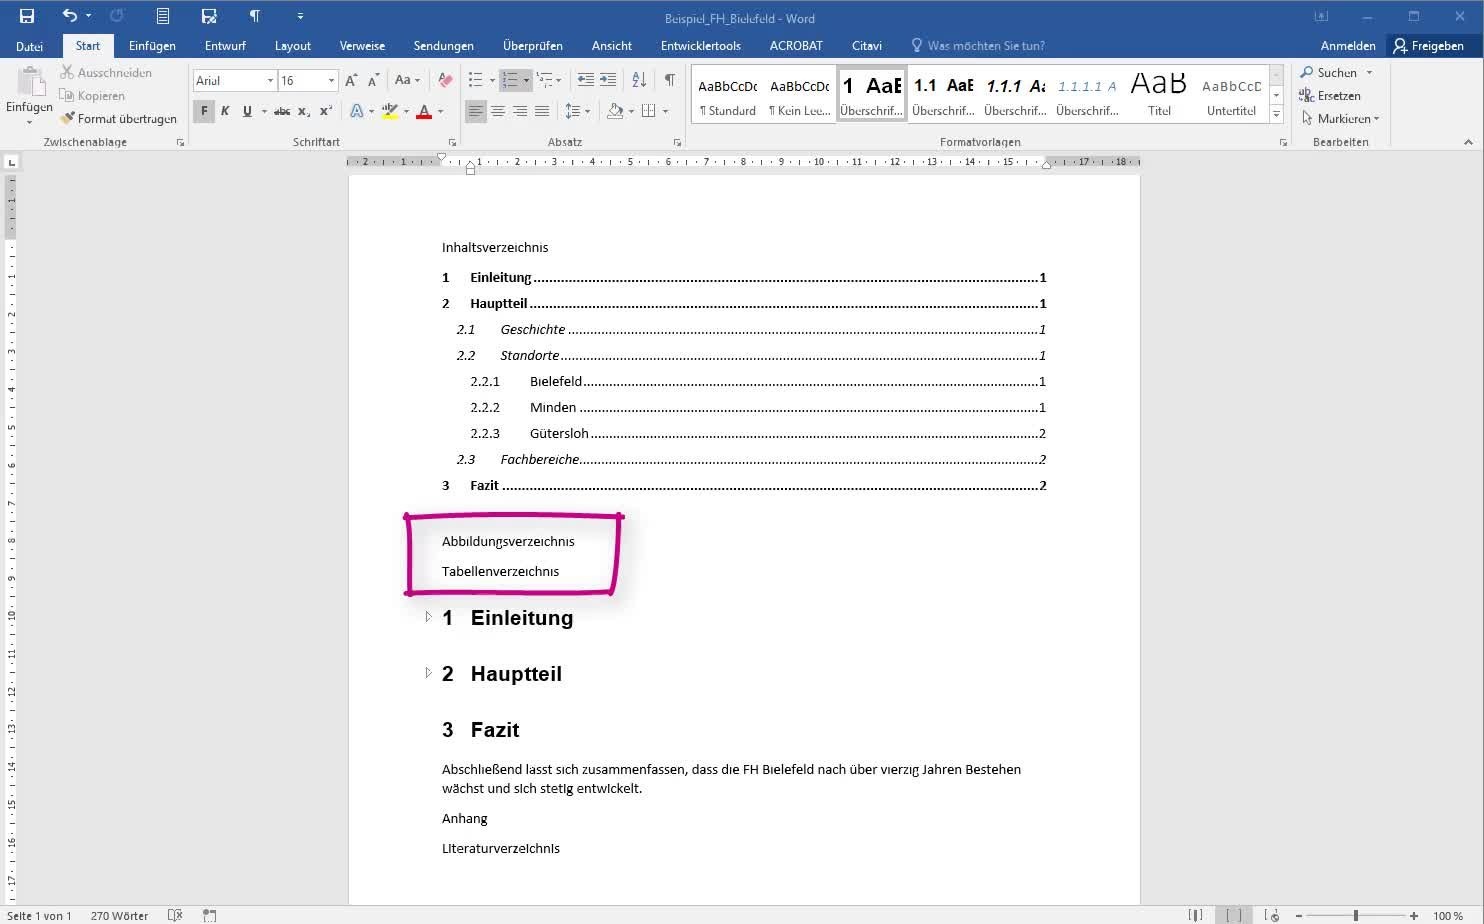Switch to the Verweise ribbon tab
The height and width of the screenshot is (924, 1484).
(362, 46)
